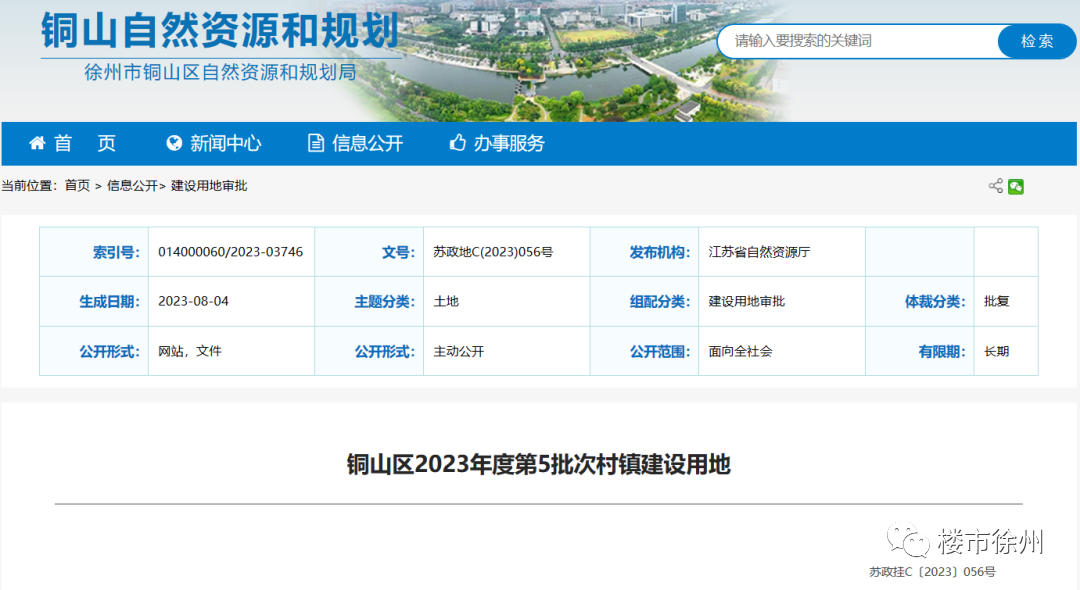Click the 公开范围 label
The image size is (1080, 590).
pyautogui.click(x=659, y=351)
